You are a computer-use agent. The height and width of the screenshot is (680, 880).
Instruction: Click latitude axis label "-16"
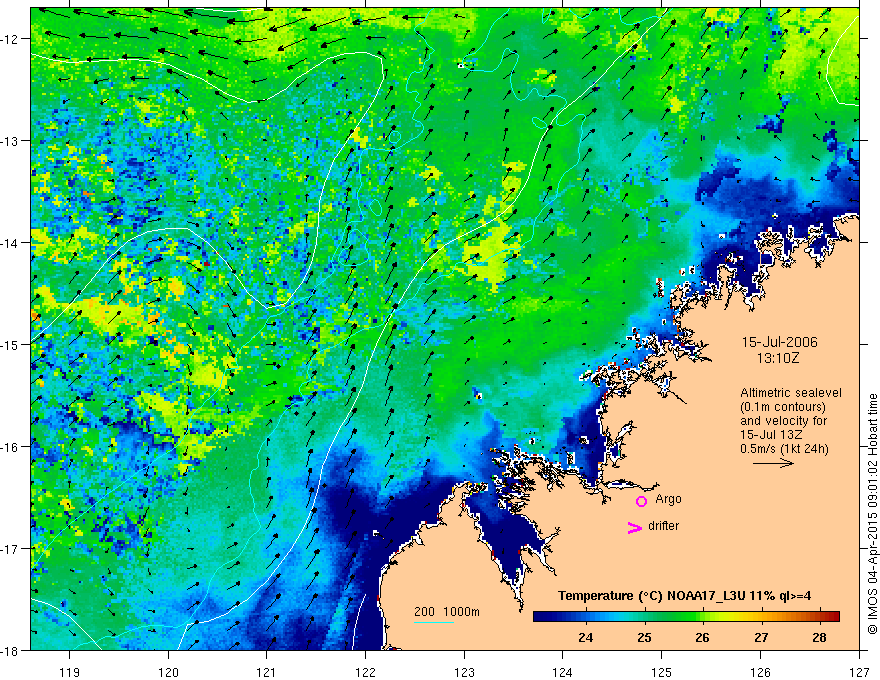point(11,447)
